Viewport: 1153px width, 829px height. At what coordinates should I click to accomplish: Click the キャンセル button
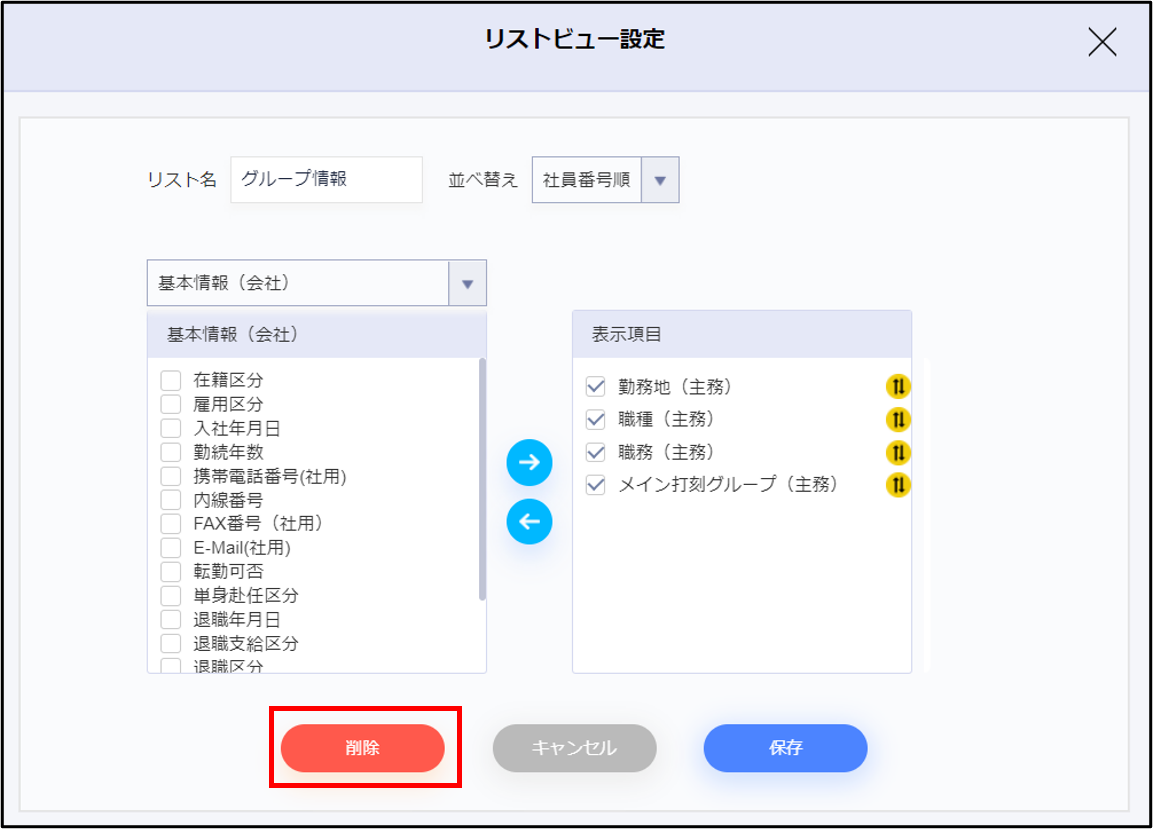click(574, 748)
